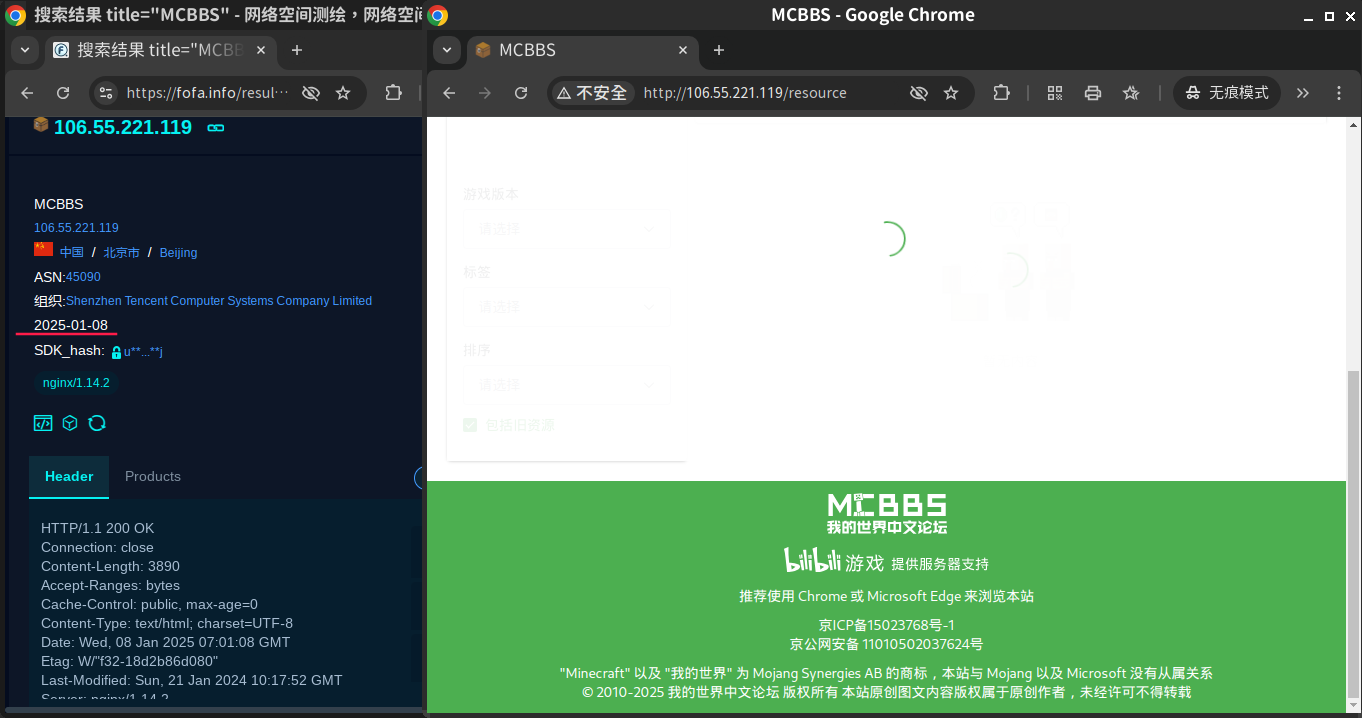Click the 北京市 region link
The image size is (1362, 718).
click(121, 252)
